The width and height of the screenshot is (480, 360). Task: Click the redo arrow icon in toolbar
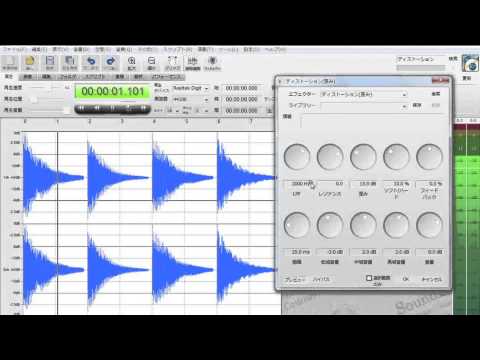110,62
